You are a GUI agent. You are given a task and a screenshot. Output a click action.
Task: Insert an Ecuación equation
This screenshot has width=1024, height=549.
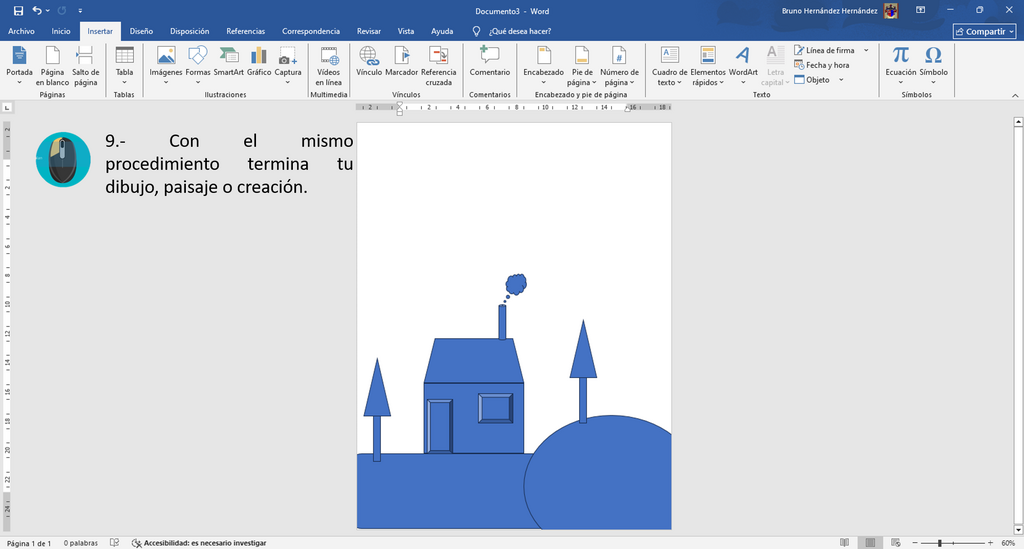(901, 65)
